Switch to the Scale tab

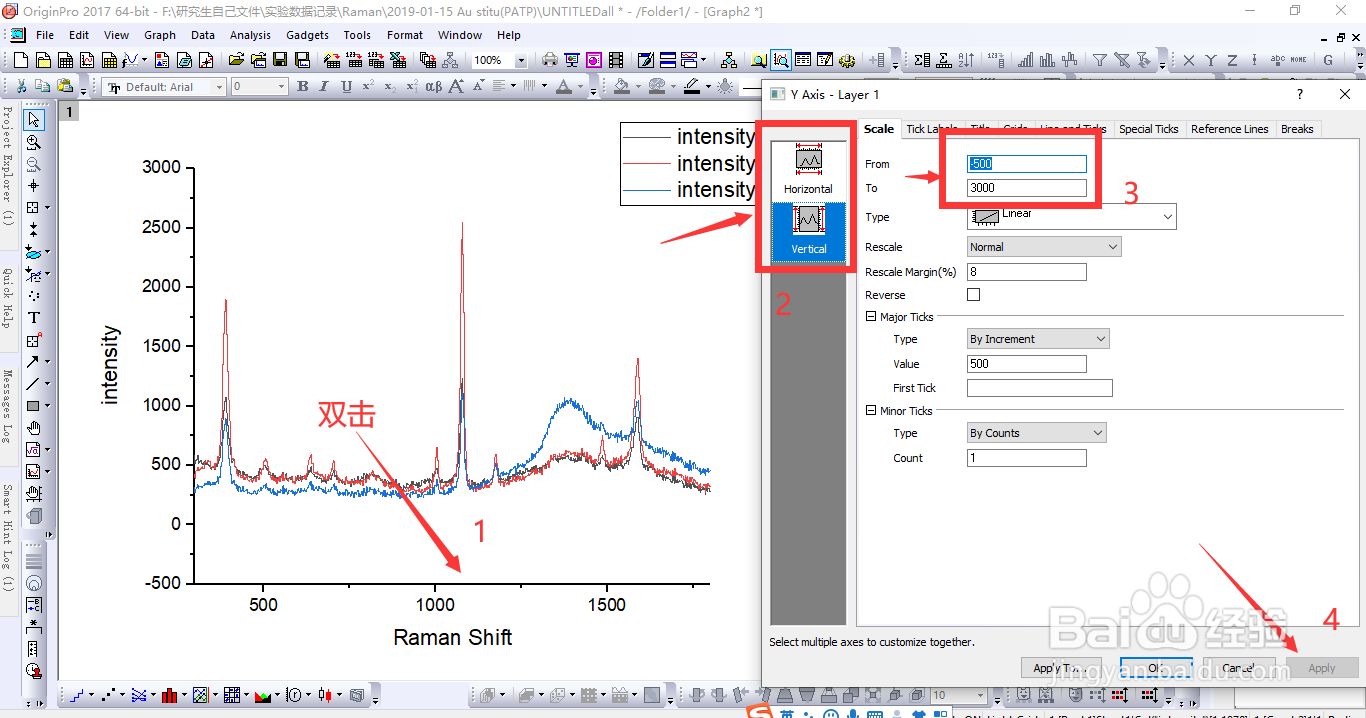(x=879, y=129)
